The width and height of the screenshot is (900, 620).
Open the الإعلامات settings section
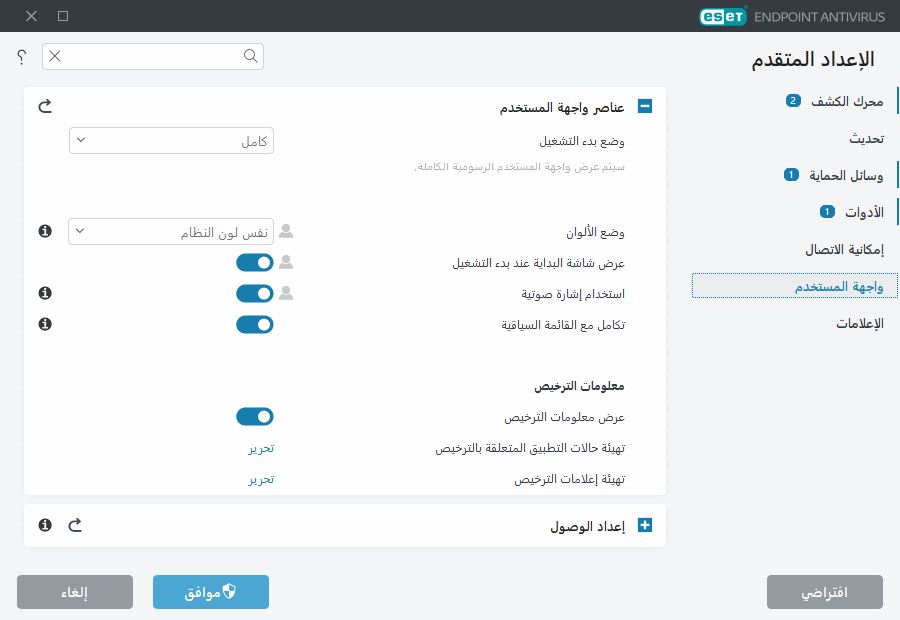pos(860,322)
